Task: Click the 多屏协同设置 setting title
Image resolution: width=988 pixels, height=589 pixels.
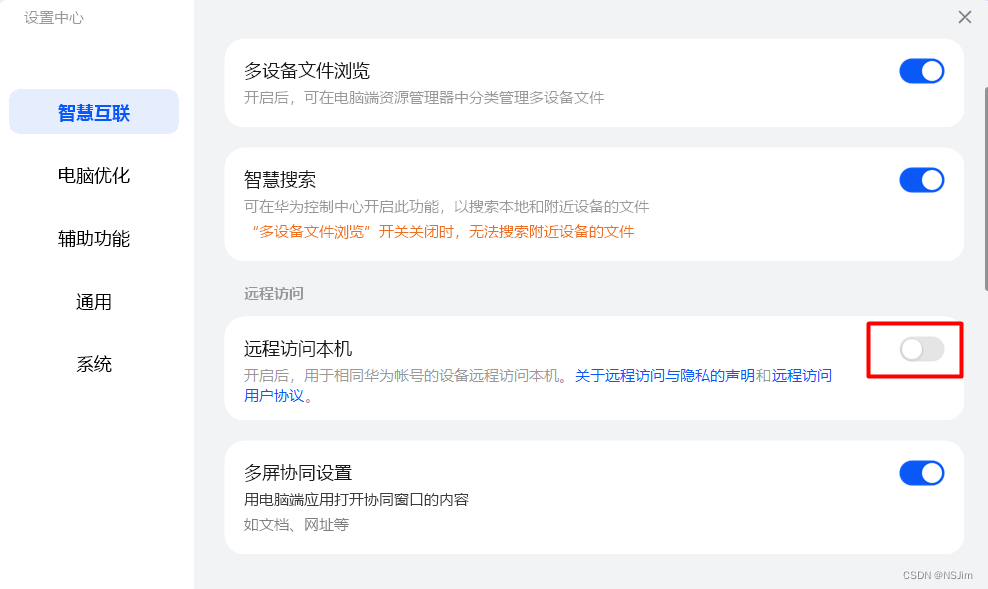Action: coord(298,473)
